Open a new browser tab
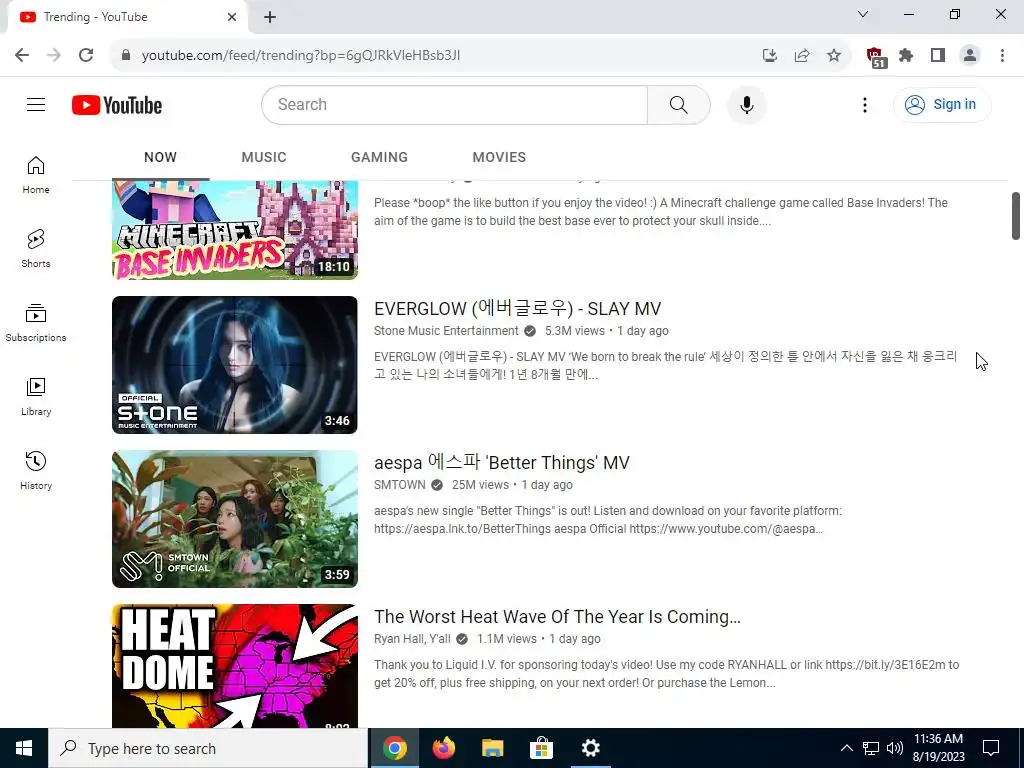The width and height of the screenshot is (1024, 768). pyautogui.click(x=270, y=17)
